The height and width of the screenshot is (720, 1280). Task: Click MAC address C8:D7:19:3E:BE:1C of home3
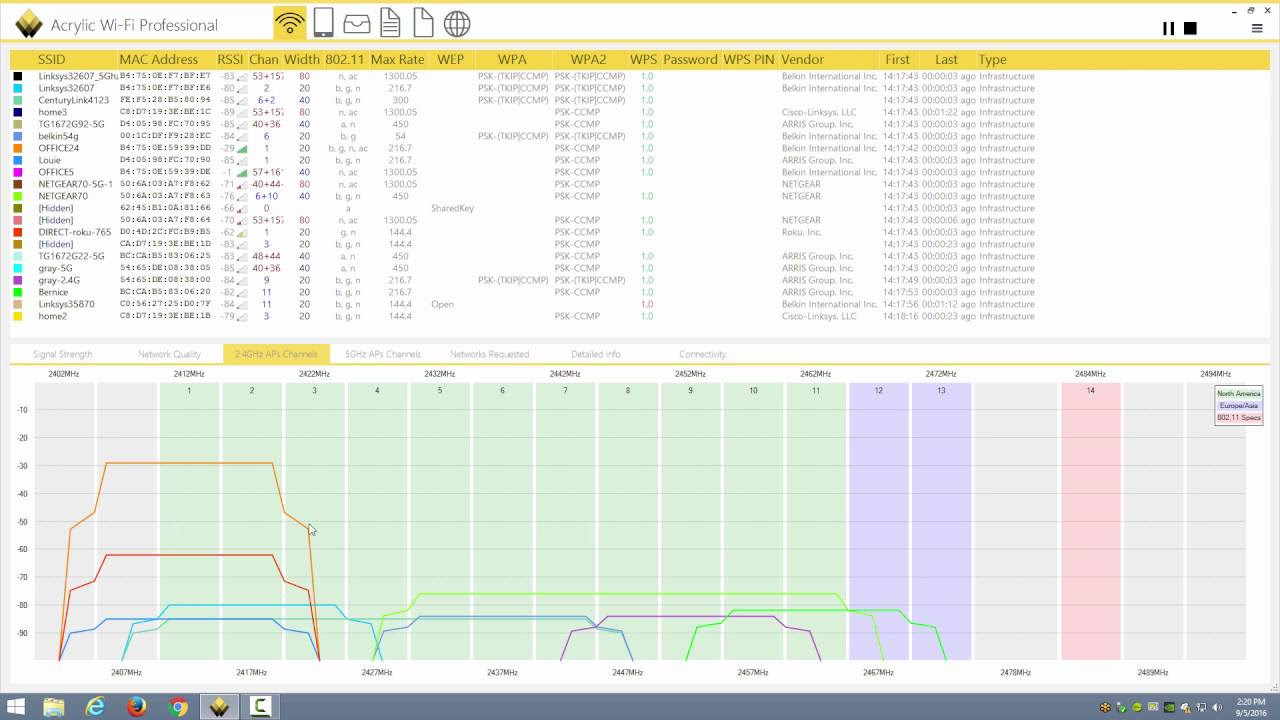click(x=165, y=112)
